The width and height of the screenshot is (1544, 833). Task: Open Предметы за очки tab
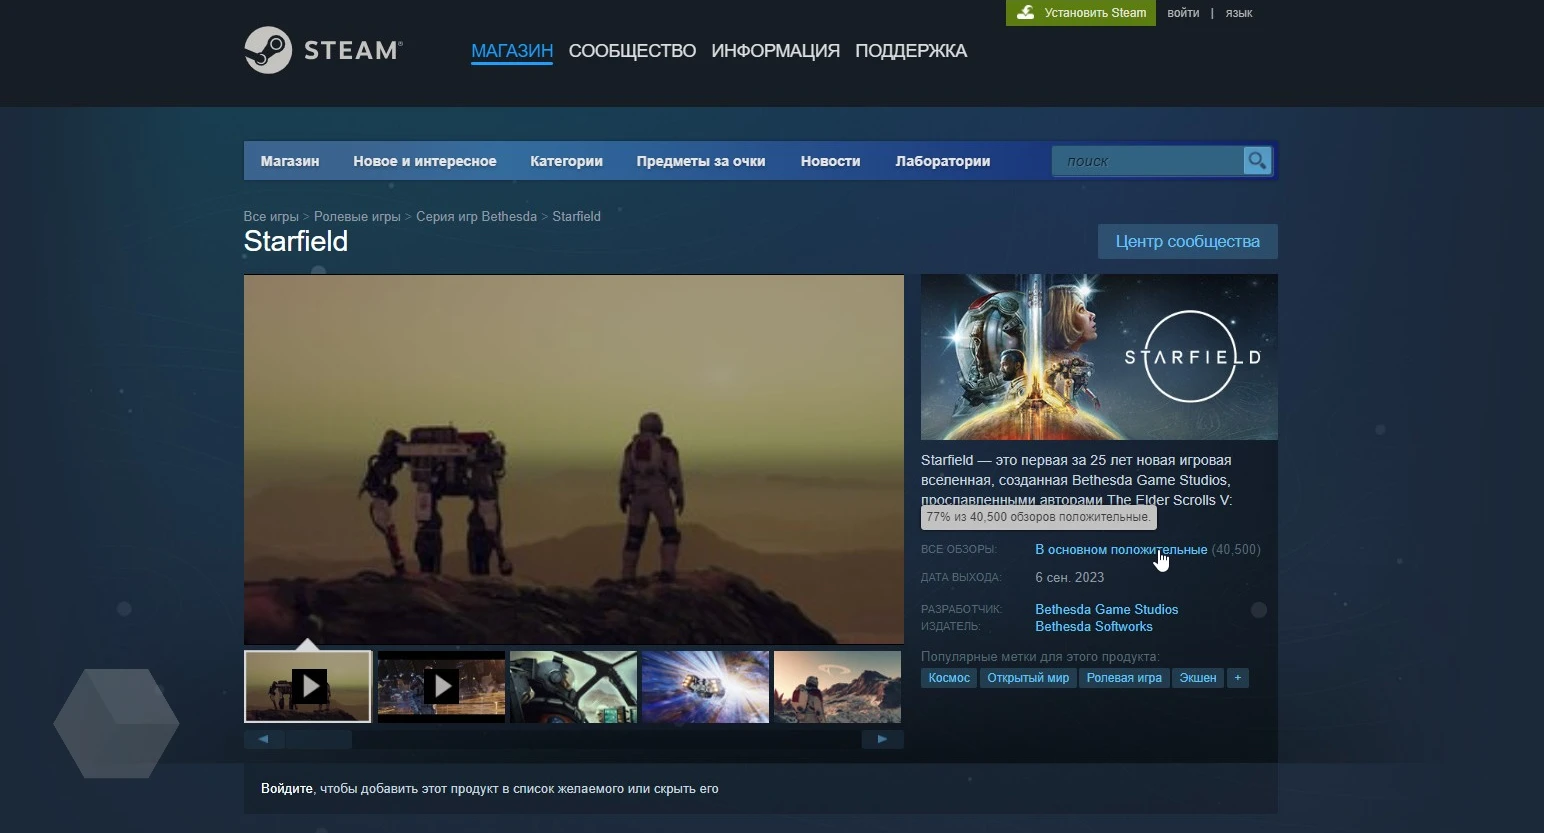[701, 161]
